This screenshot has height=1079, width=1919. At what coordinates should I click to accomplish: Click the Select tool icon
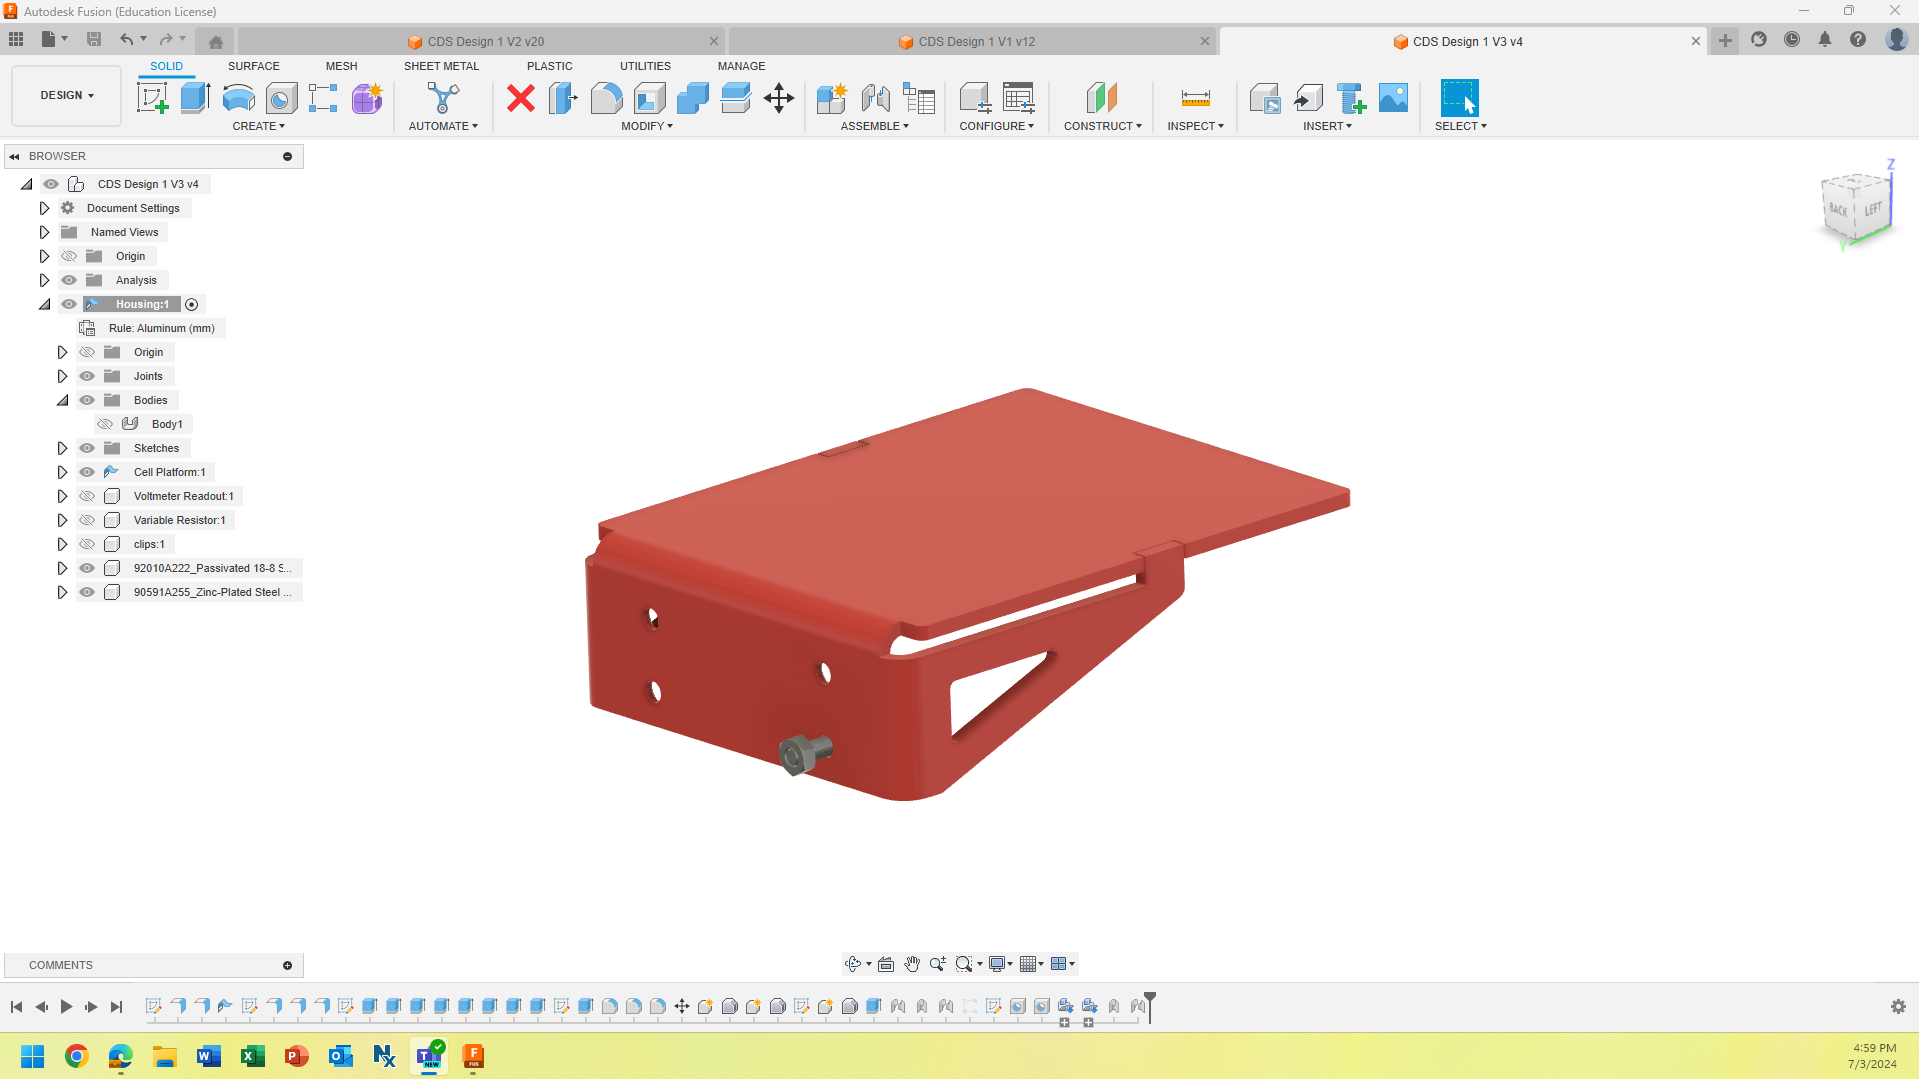pos(1459,98)
